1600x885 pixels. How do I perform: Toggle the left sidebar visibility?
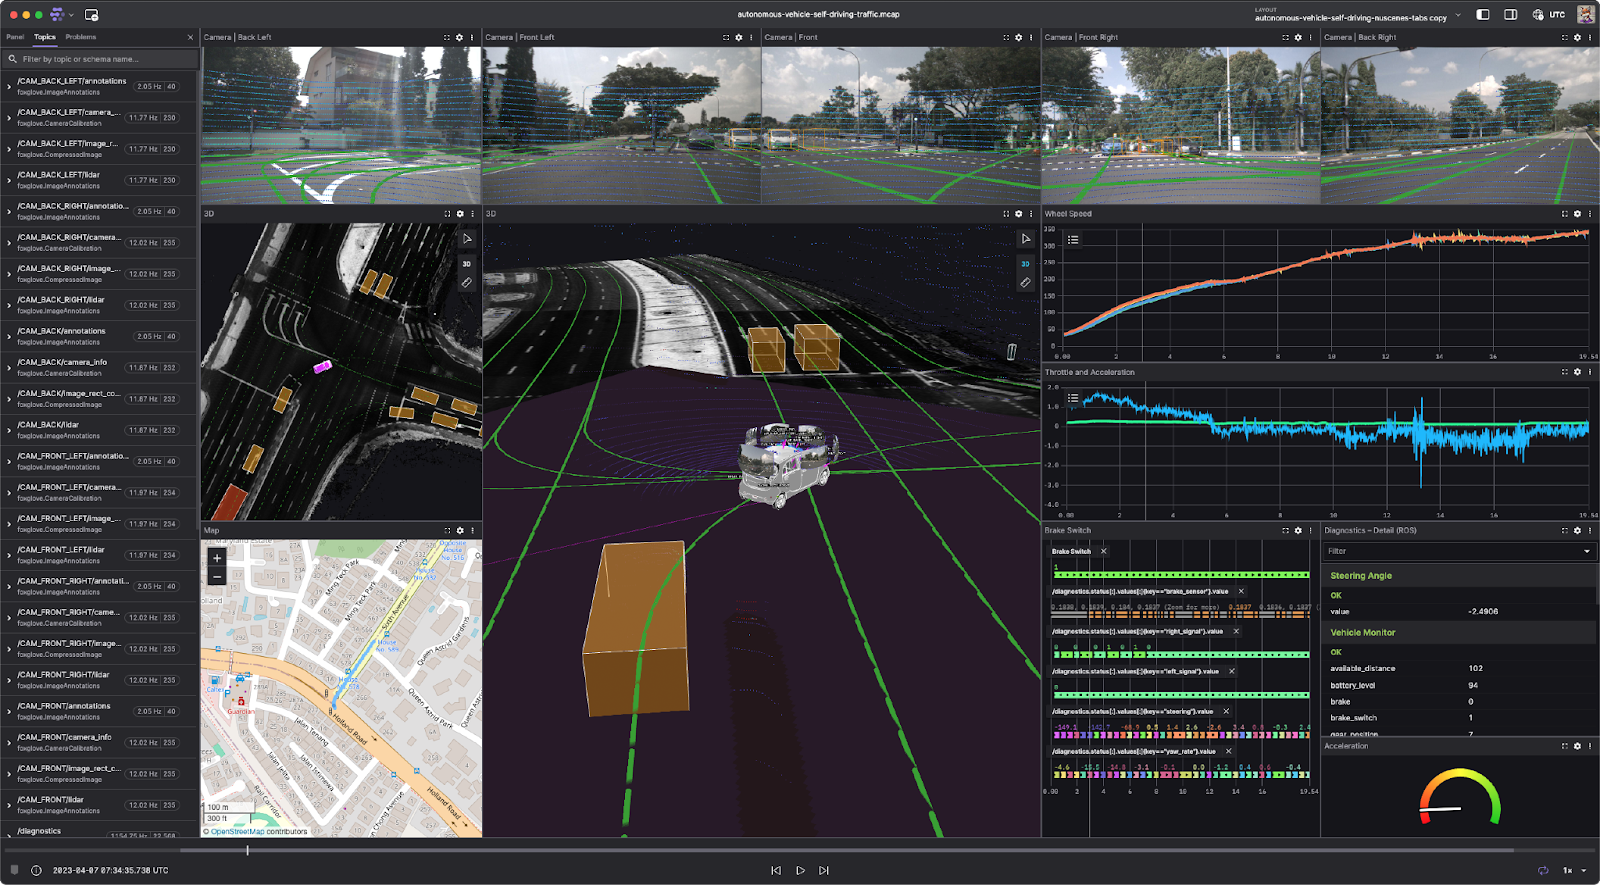point(1483,15)
